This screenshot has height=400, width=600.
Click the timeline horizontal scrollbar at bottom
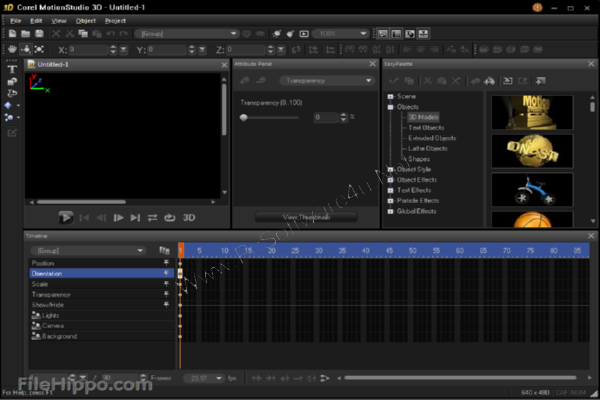[460, 378]
